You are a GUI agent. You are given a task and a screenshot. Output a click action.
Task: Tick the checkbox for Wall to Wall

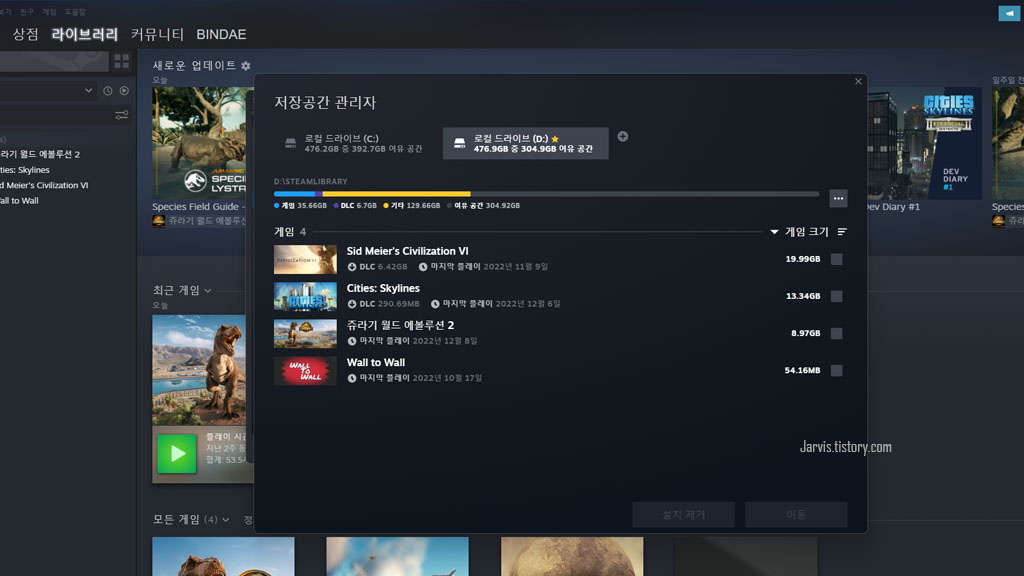click(x=836, y=370)
